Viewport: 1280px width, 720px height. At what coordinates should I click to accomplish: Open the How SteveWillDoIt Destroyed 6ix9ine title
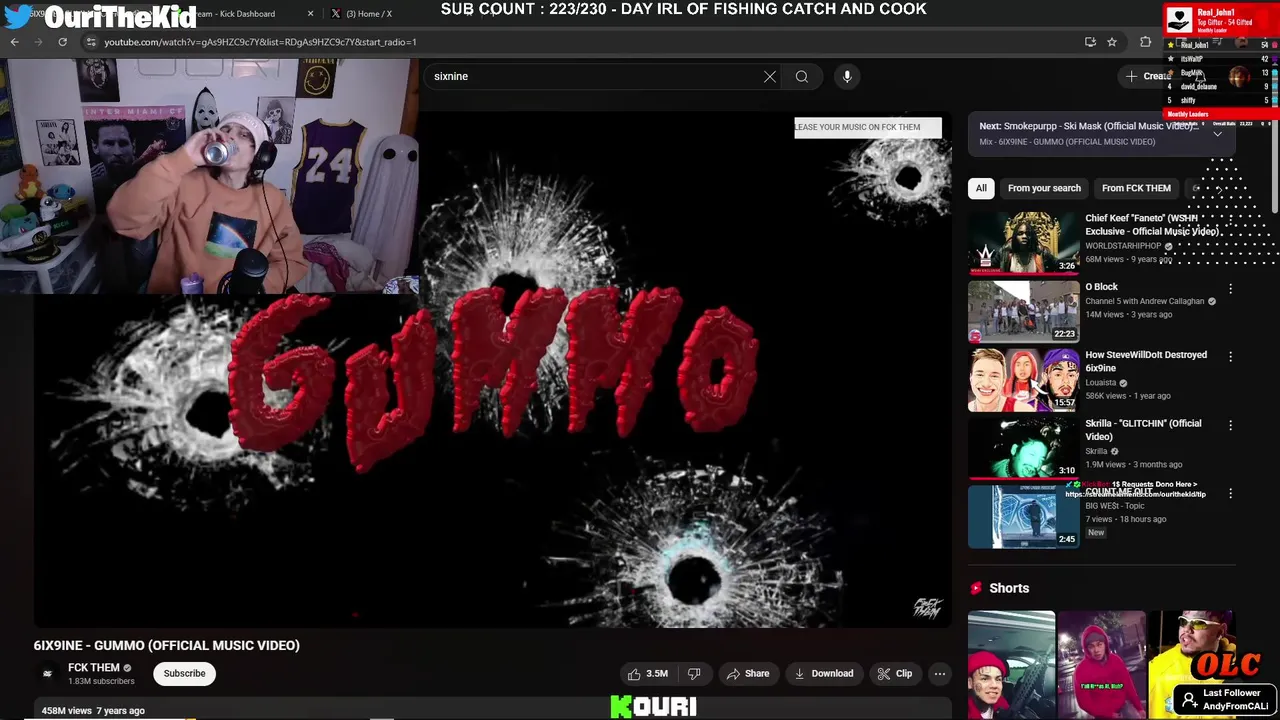click(1146, 361)
